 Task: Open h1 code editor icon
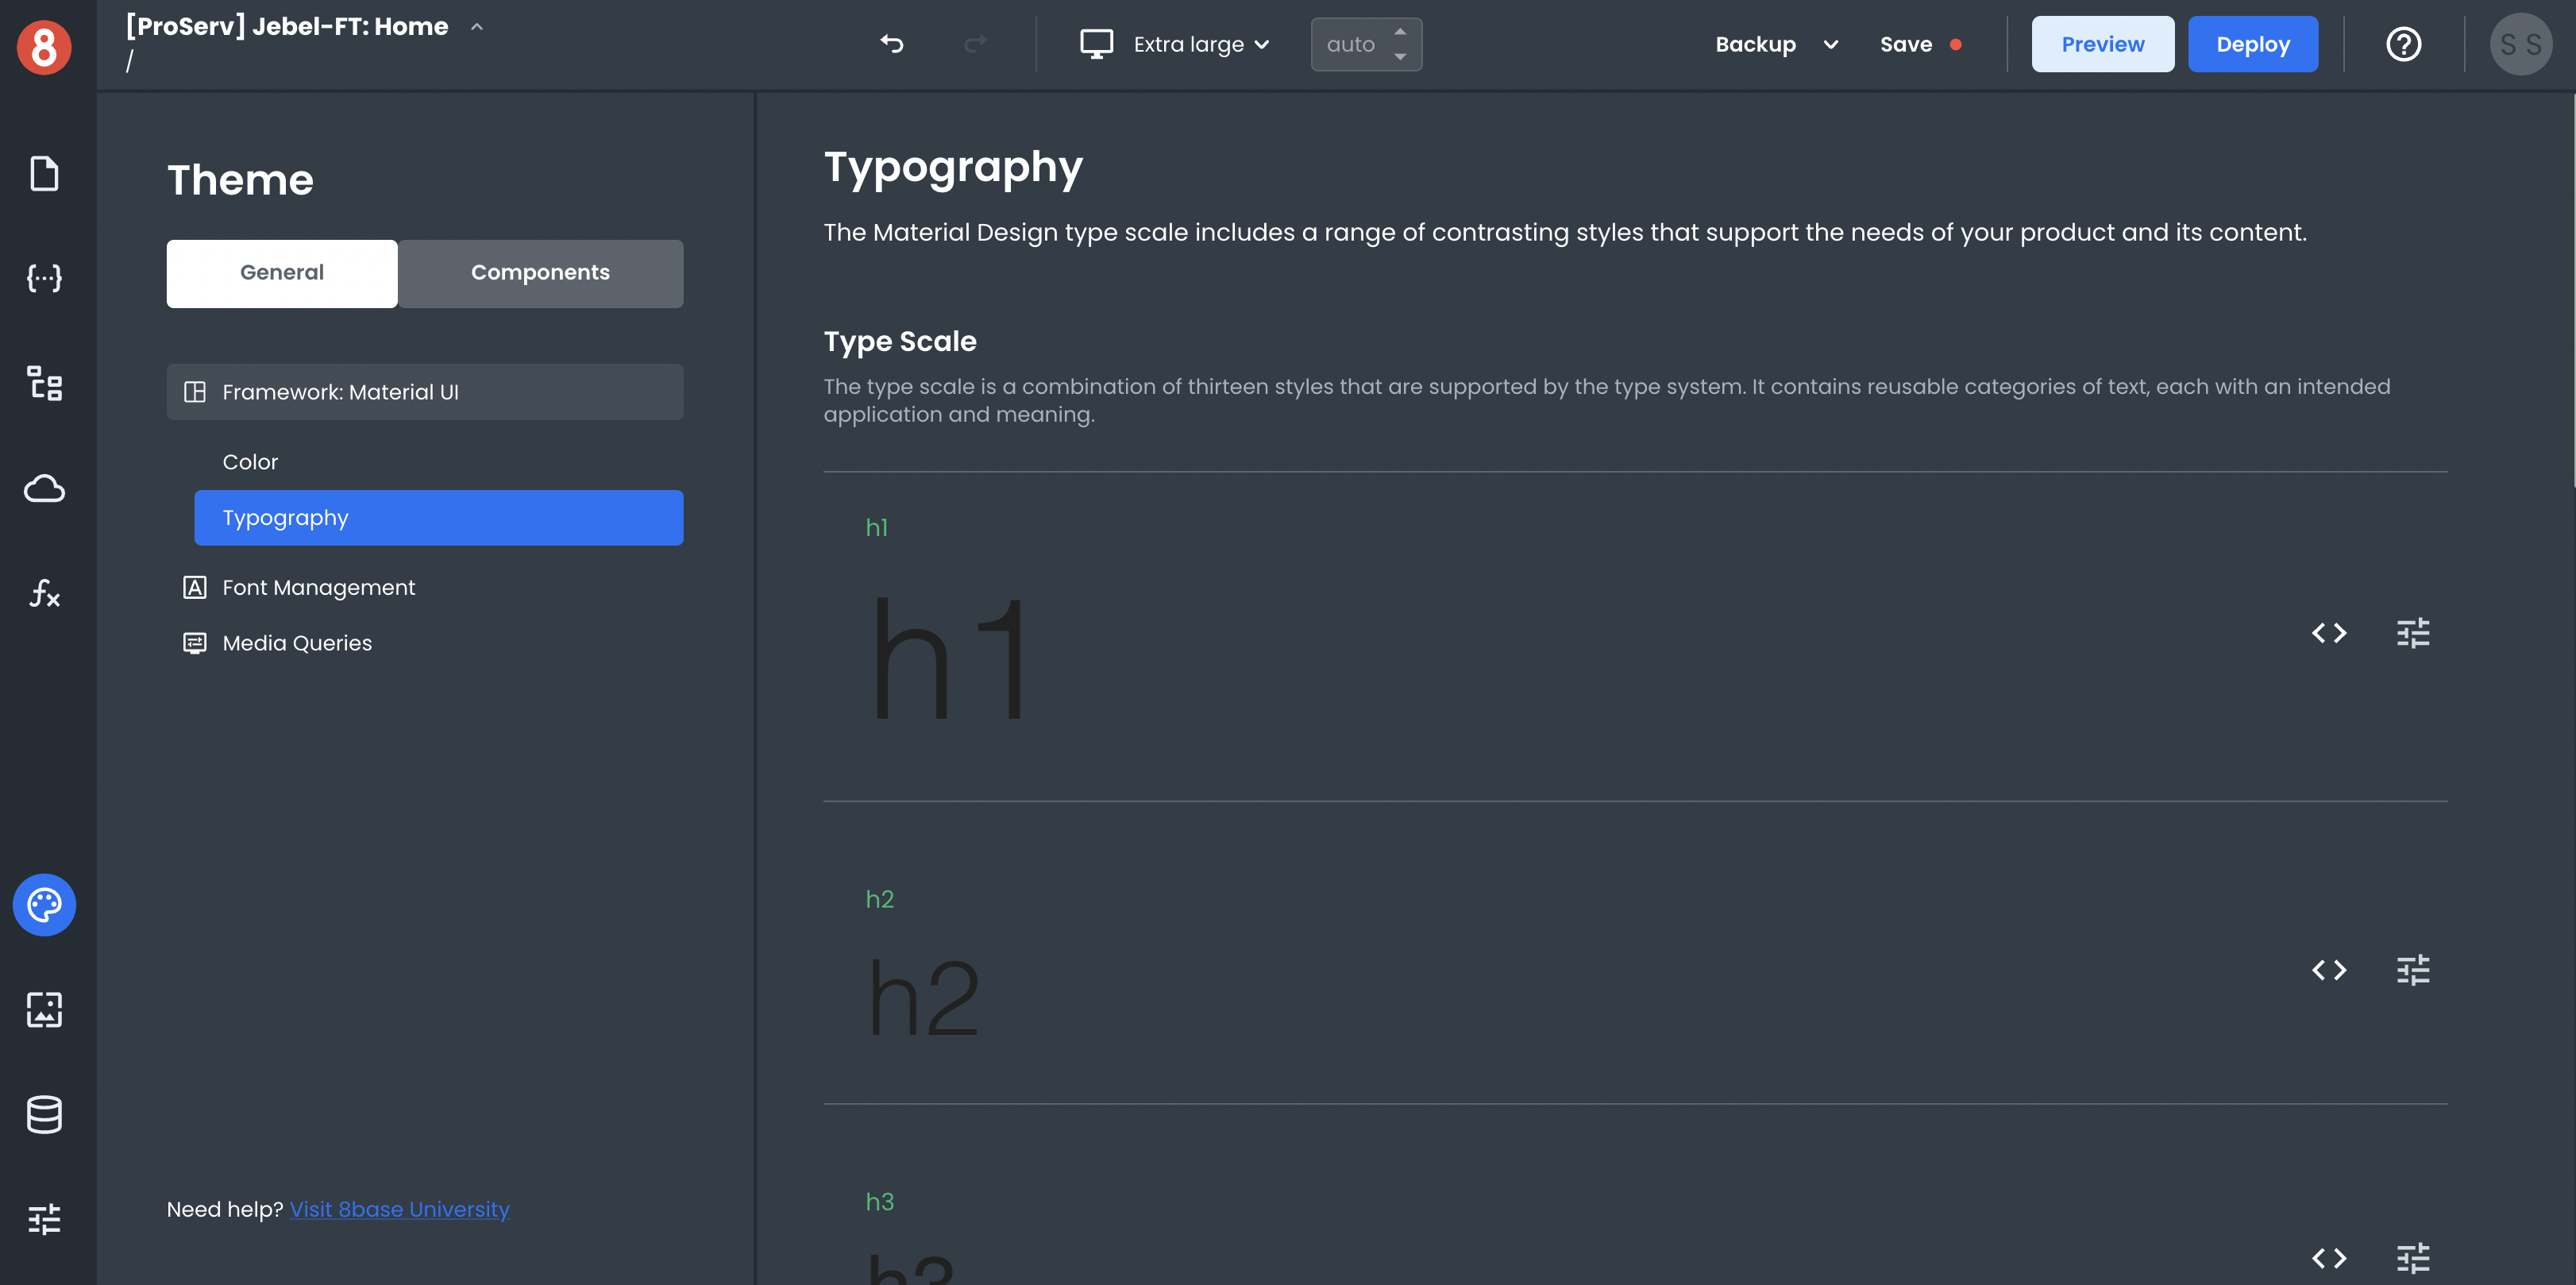click(2328, 633)
